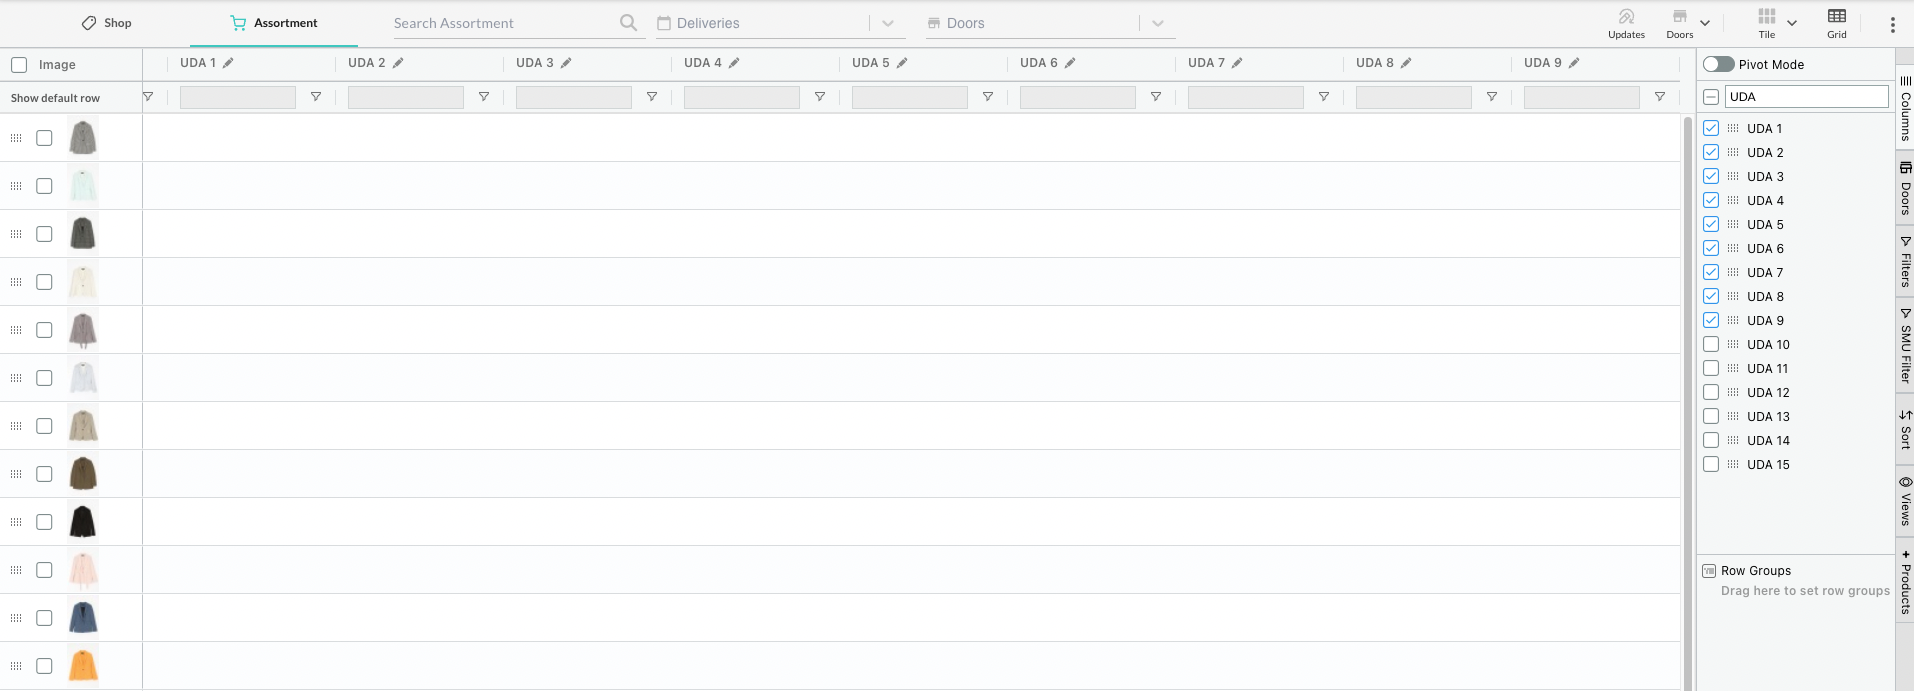Switch to the Assortment tab
1914x691 pixels.
tap(273, 23)
